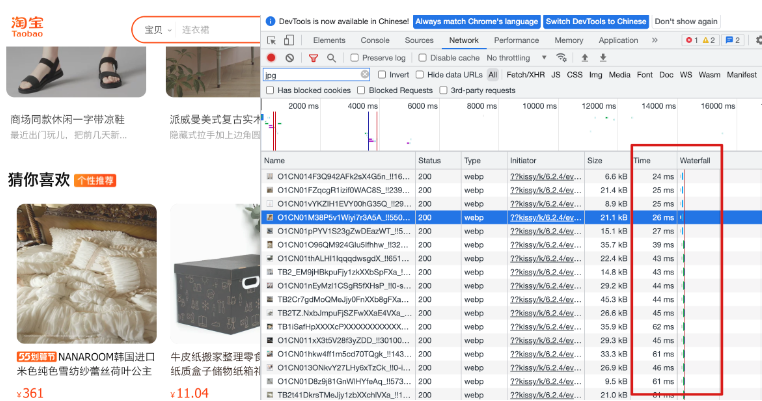Screen dimensions: 762x401
Task: Clear the network log
Action: click(290, 58)
